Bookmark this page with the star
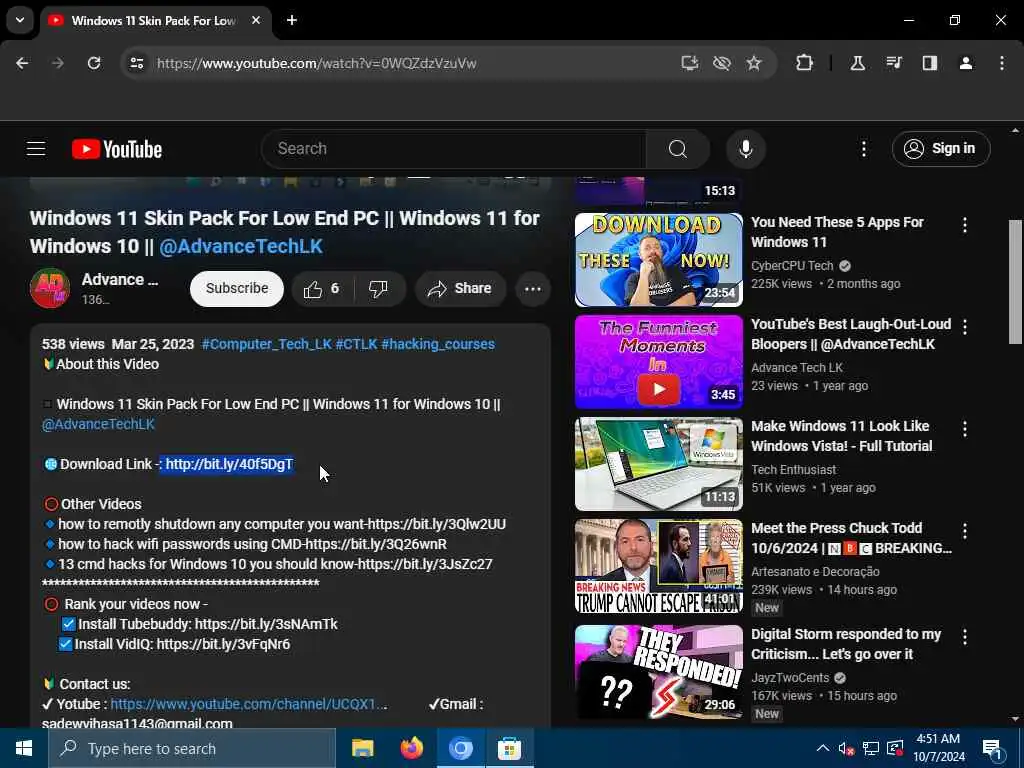The width and height of the screenshot is (1024, 768). pyautogui.click(x=754, y=63)
